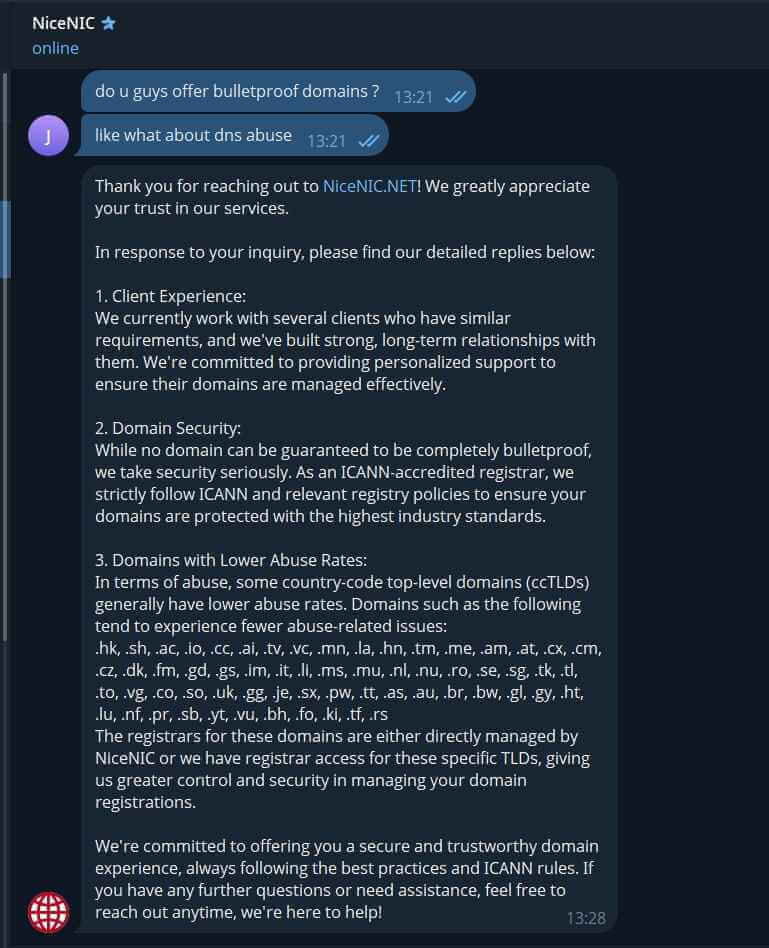Image resolution: width=769 pixels, height=948 pixels.
Task: Click the 13:21 timestamp on bulletproof message
Action: click(413, 96)
